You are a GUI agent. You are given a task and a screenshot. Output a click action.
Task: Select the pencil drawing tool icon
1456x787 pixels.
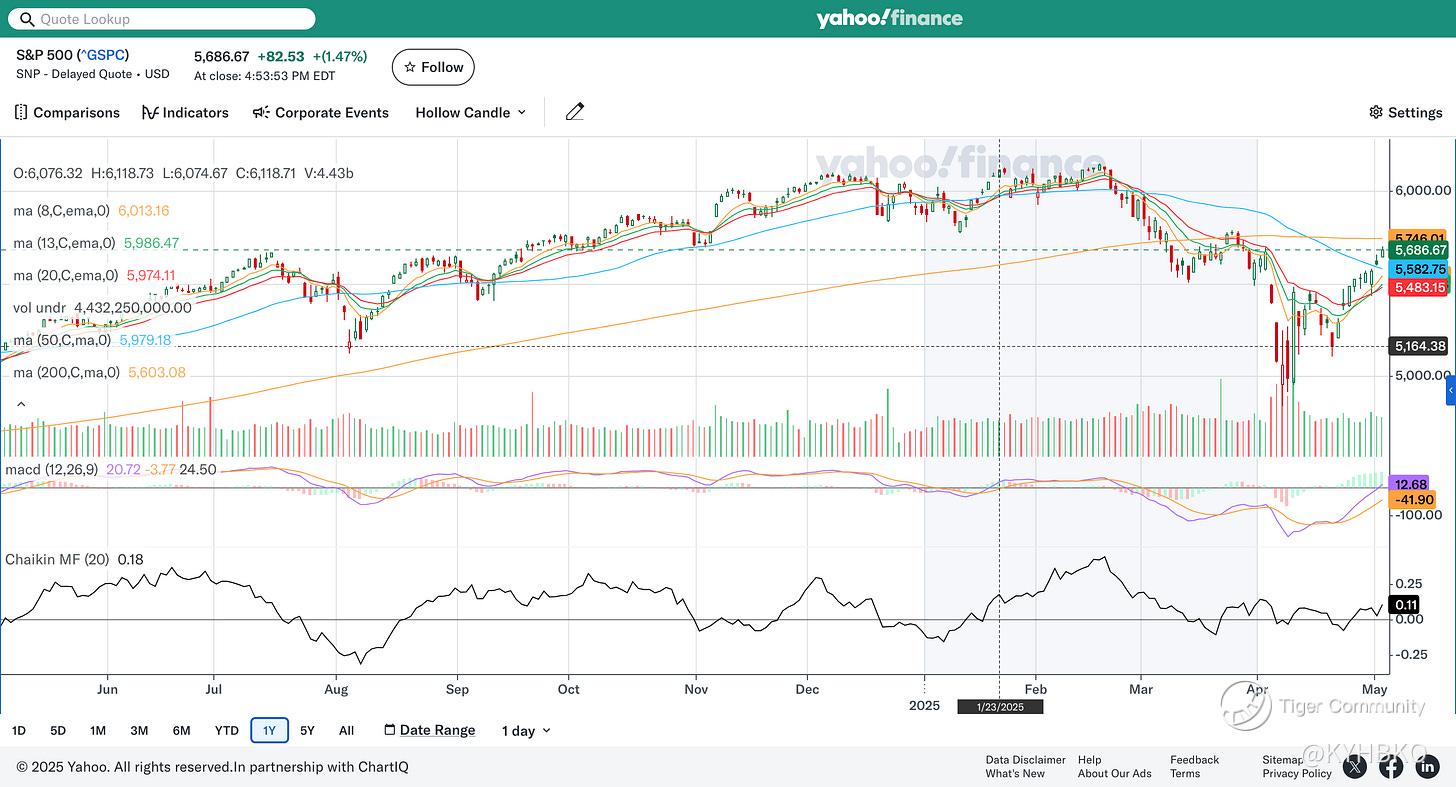[574, 112]
